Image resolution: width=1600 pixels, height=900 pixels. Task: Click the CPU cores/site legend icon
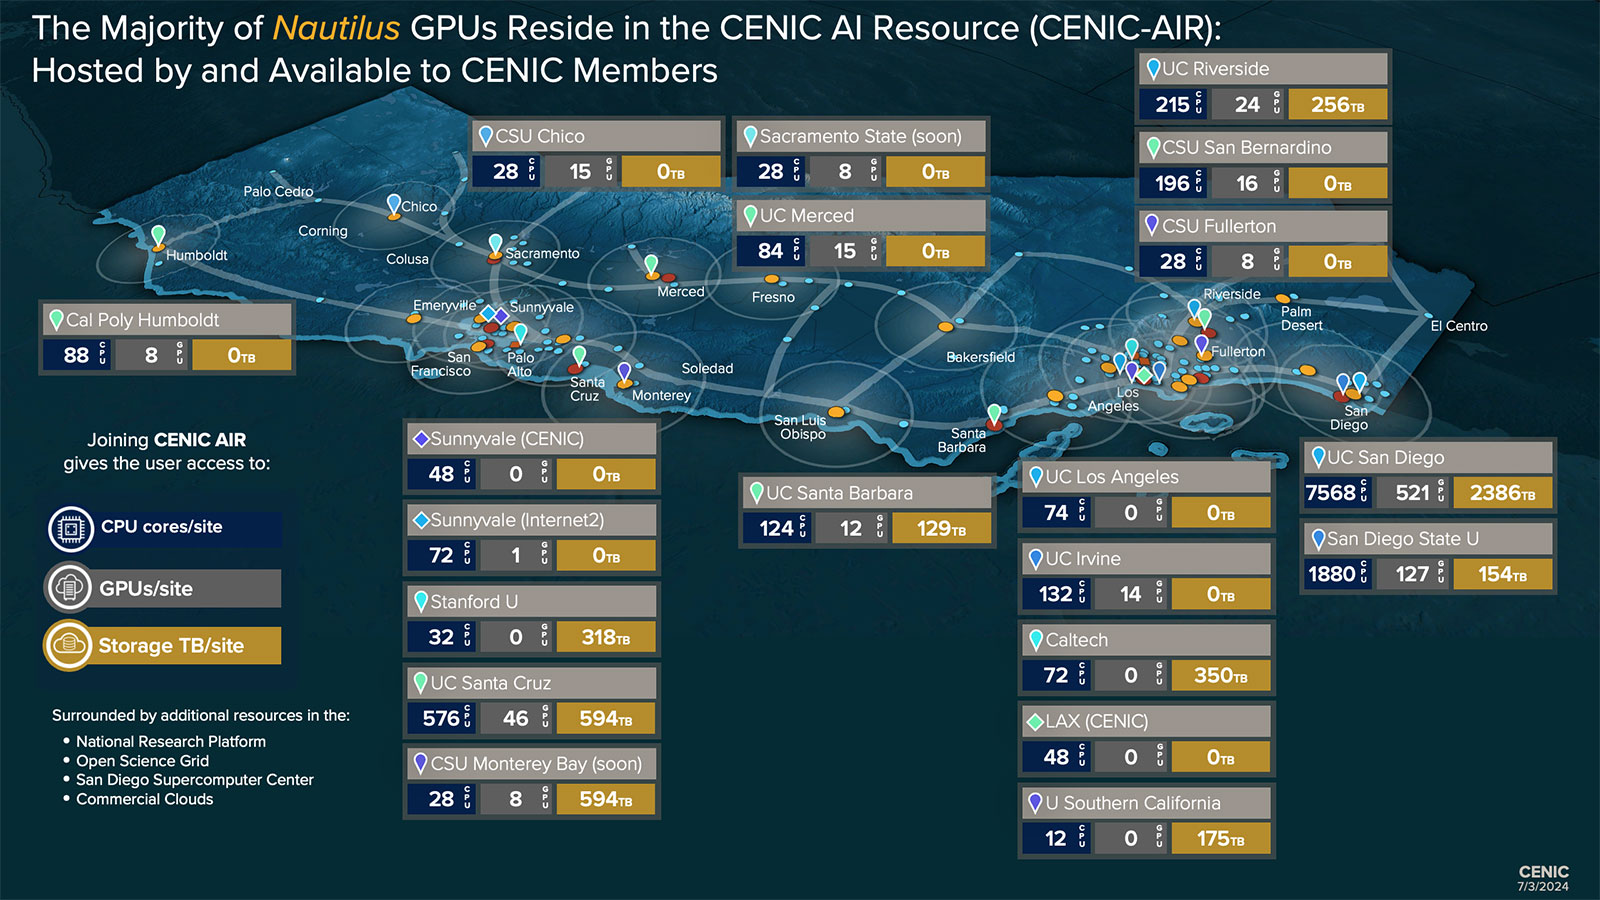[x=71, y=529]
